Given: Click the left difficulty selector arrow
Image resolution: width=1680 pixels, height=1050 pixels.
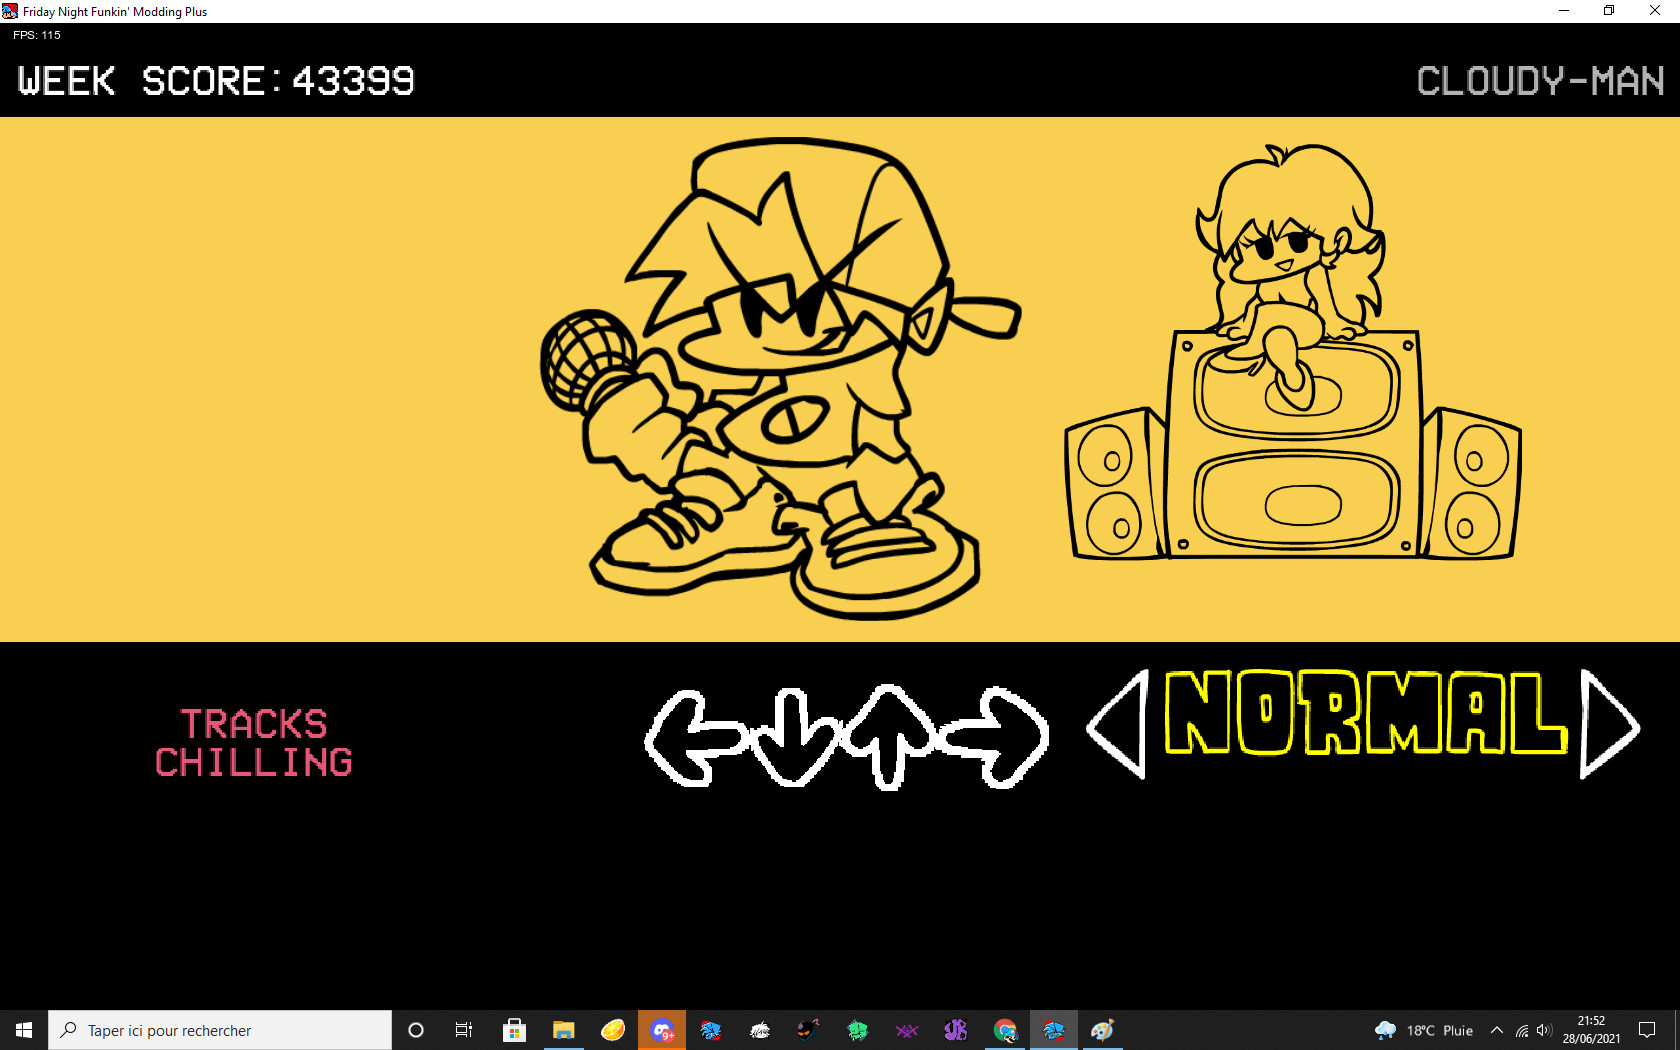Looking at the screenshot, I should (x=1118, y=725).
